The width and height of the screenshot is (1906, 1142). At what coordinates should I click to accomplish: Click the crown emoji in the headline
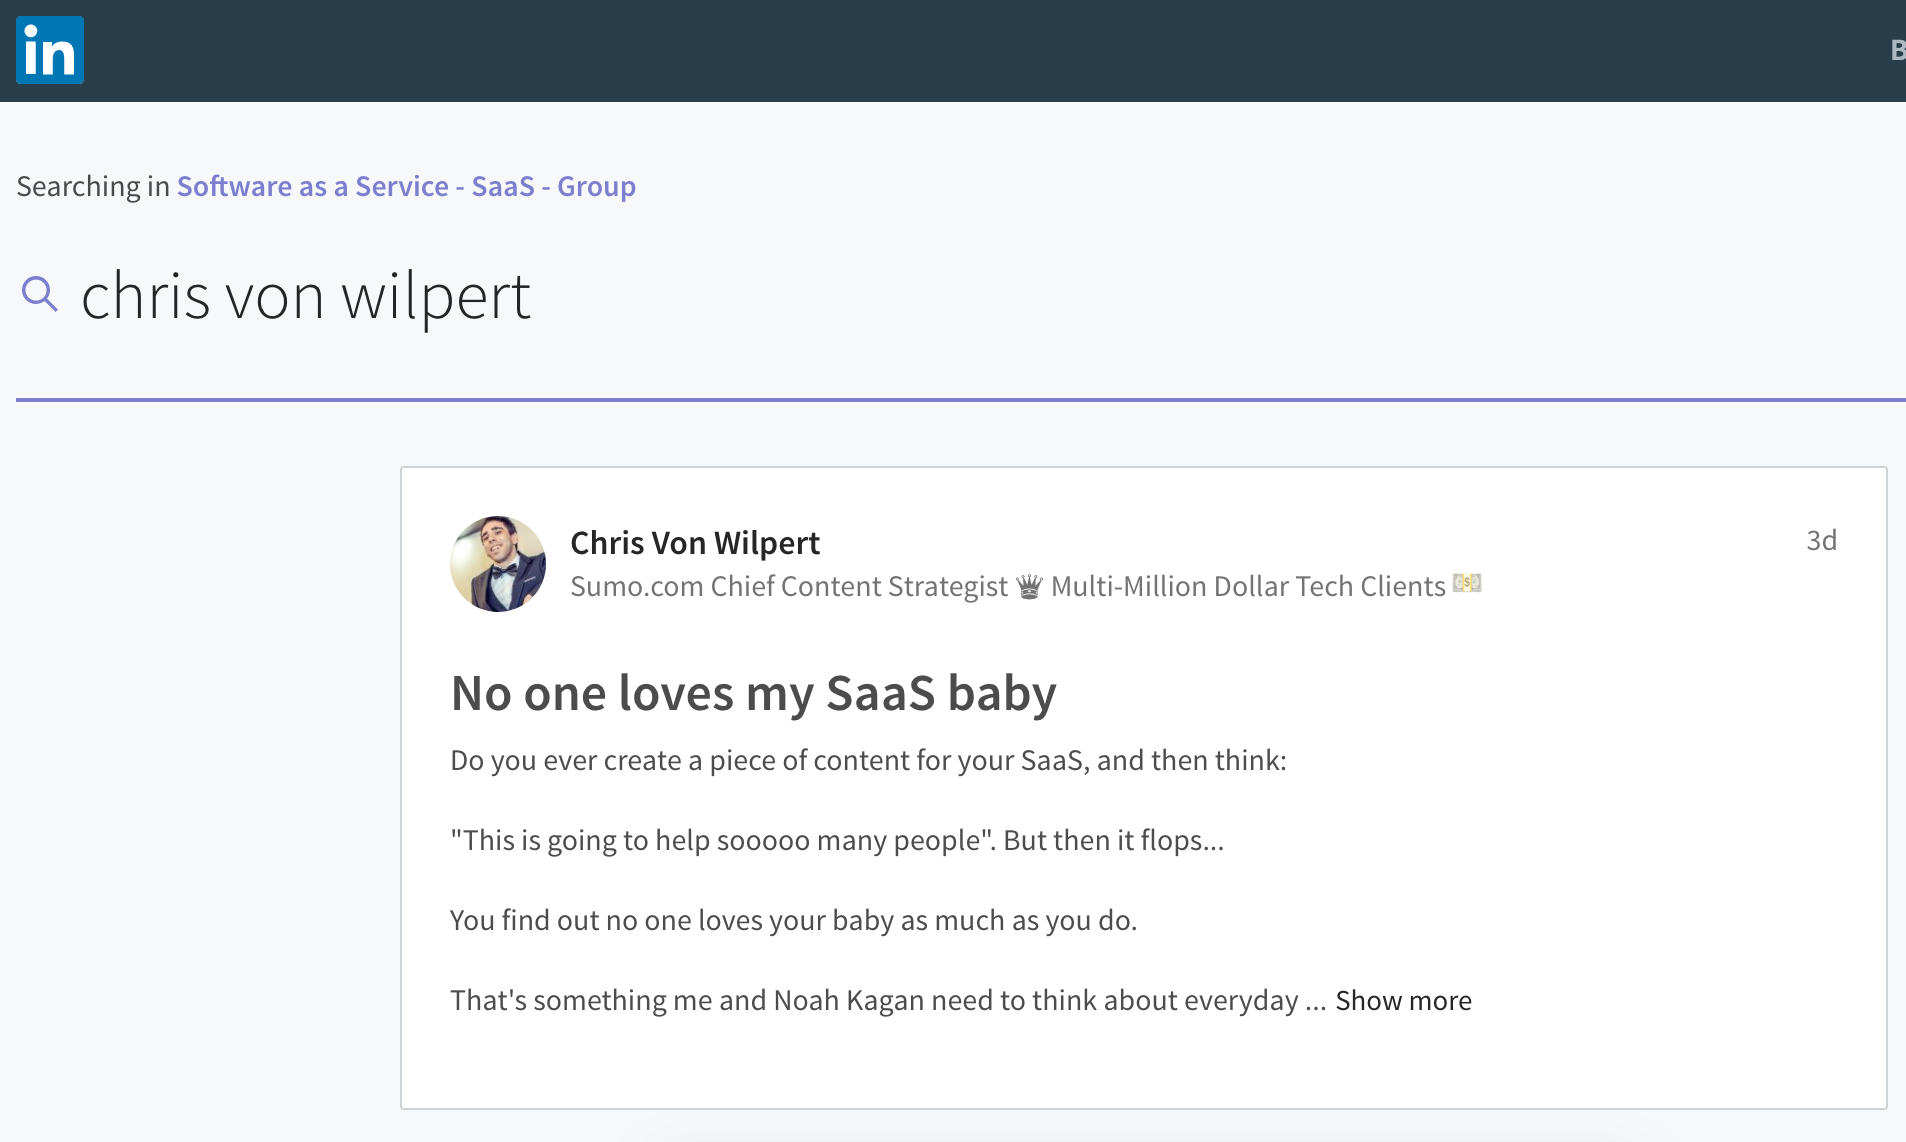coord(1029,586)
